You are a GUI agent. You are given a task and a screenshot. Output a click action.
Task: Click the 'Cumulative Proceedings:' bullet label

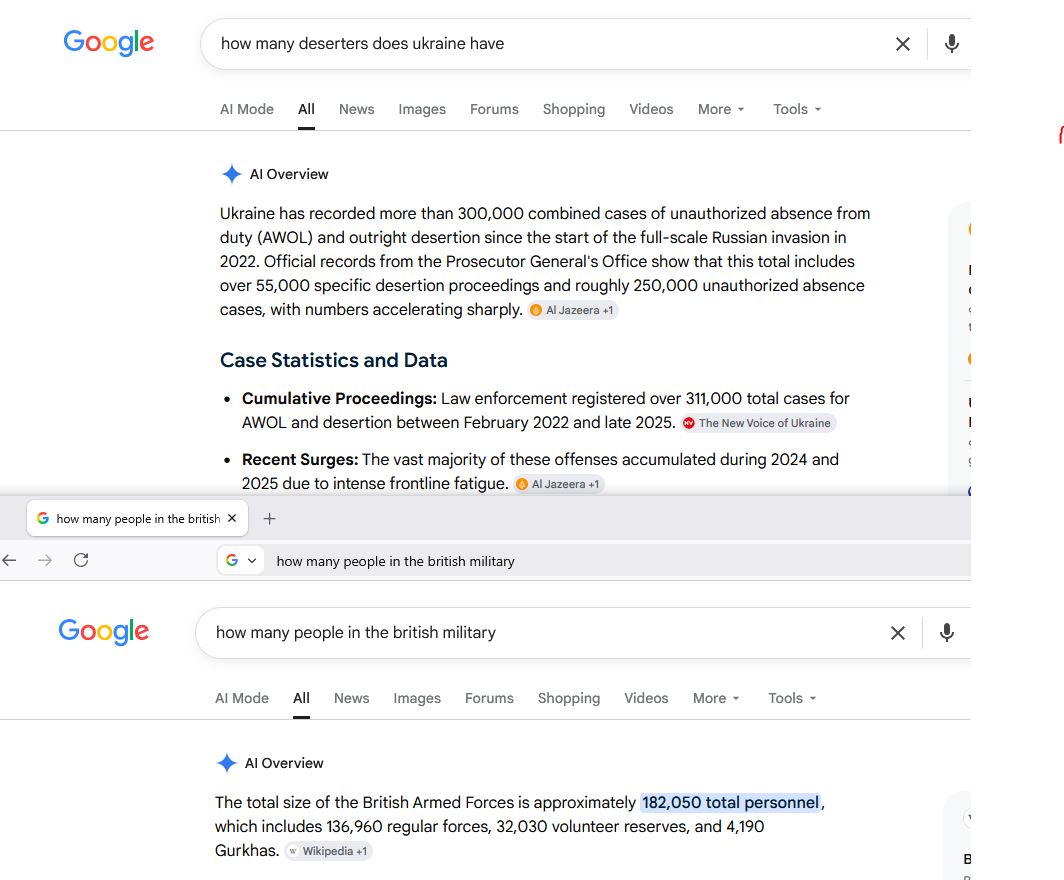[x=339, y=398]
